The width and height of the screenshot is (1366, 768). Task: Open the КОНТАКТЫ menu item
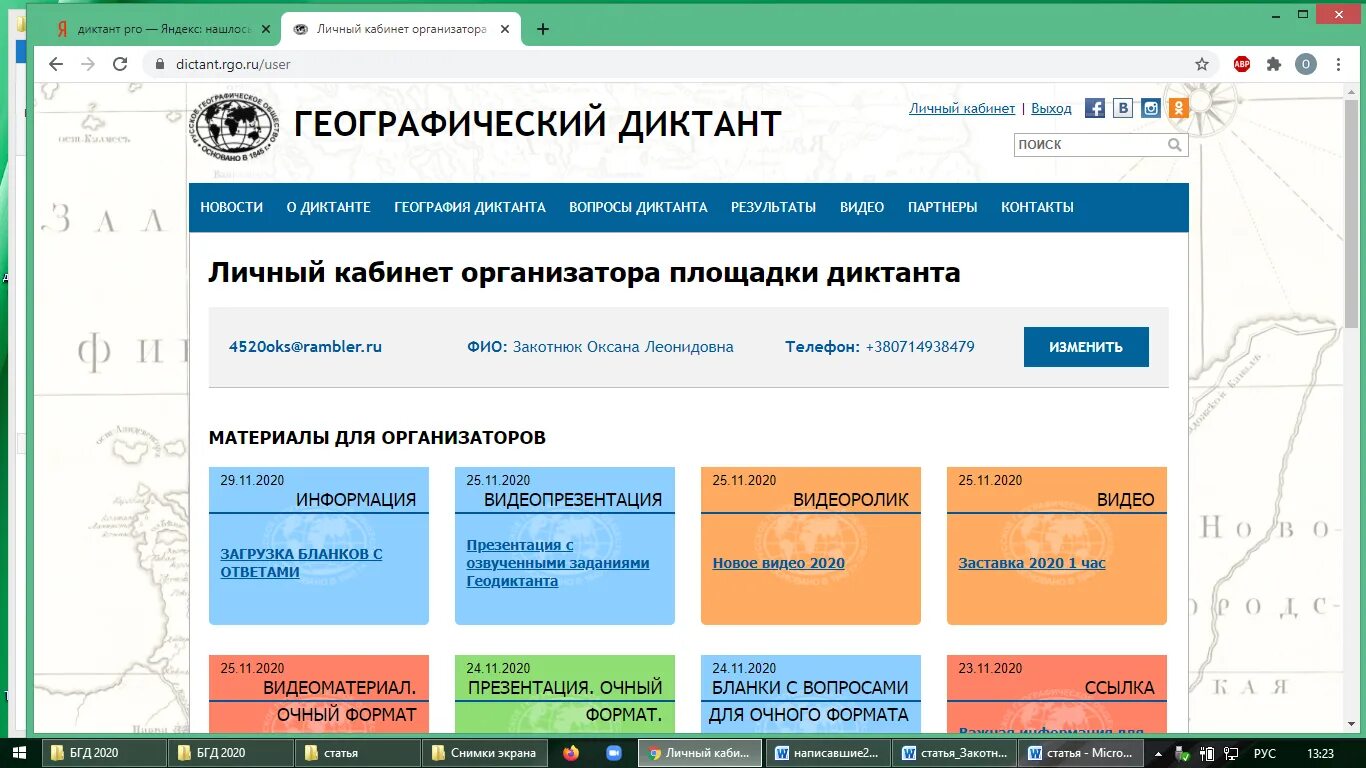pos(1037,207)
